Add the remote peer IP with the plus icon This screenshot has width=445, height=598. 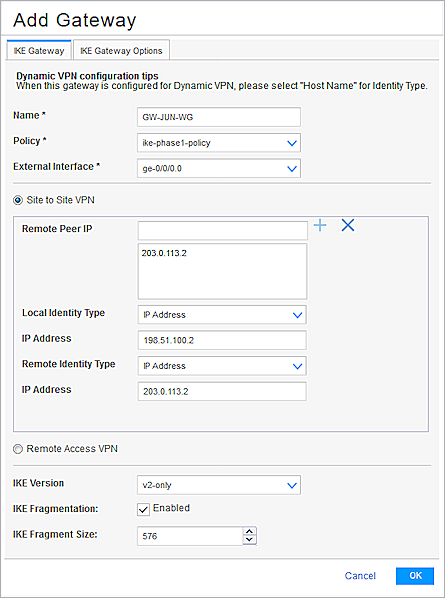pos(320,225)
